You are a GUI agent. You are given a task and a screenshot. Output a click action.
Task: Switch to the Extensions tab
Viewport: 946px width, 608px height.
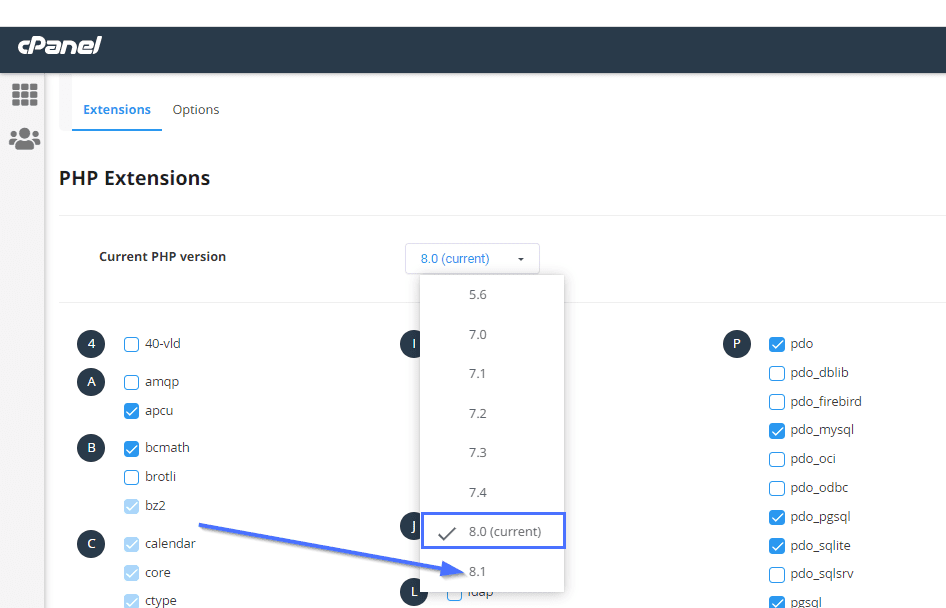point(117,110)
